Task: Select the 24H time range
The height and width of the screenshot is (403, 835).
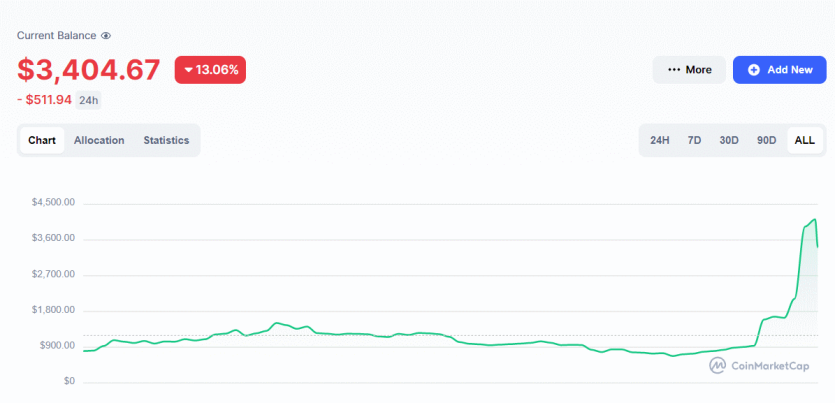Action: (660, 140)
